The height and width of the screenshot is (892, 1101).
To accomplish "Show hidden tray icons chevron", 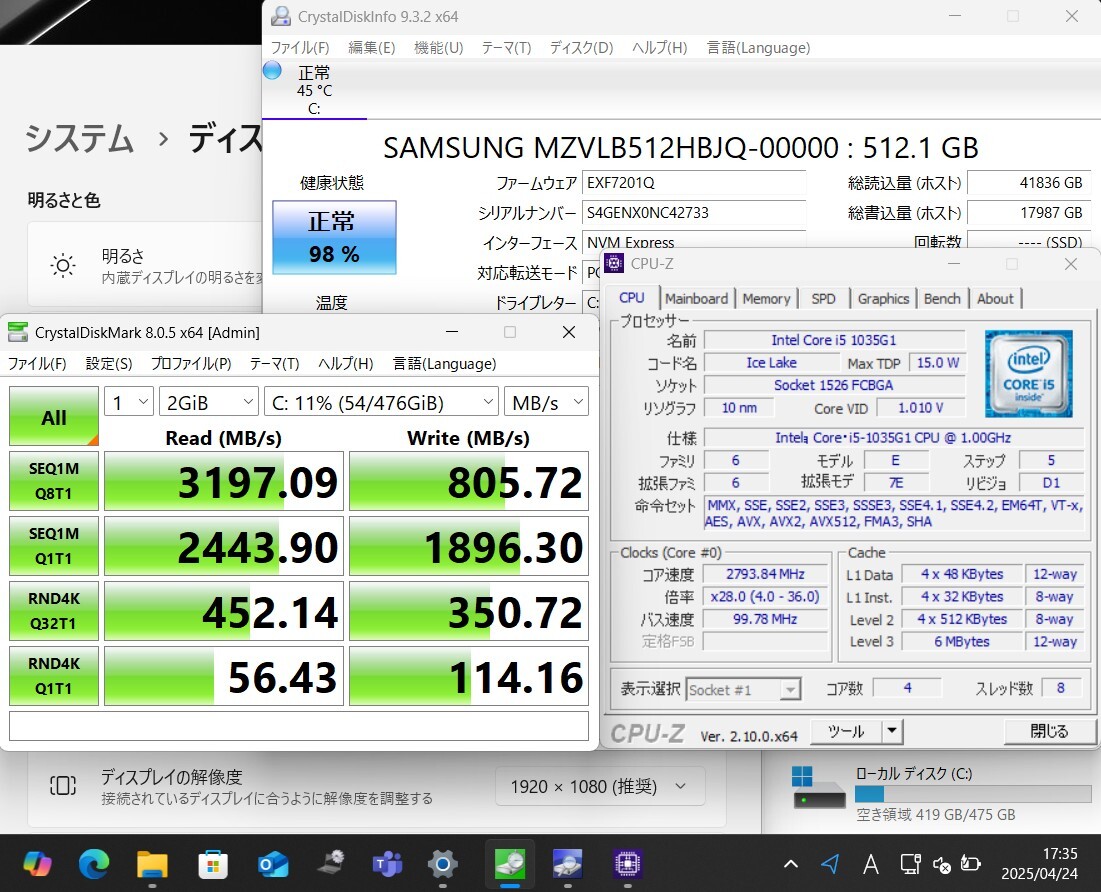I will point(791,864).
